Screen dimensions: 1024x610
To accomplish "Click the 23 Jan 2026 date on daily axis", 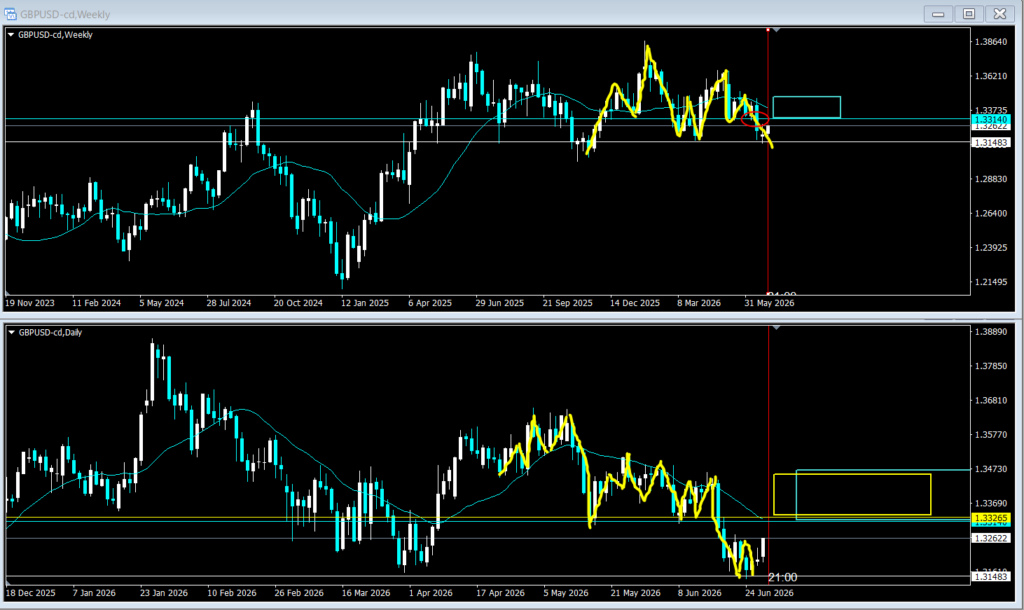I will 163,593.
